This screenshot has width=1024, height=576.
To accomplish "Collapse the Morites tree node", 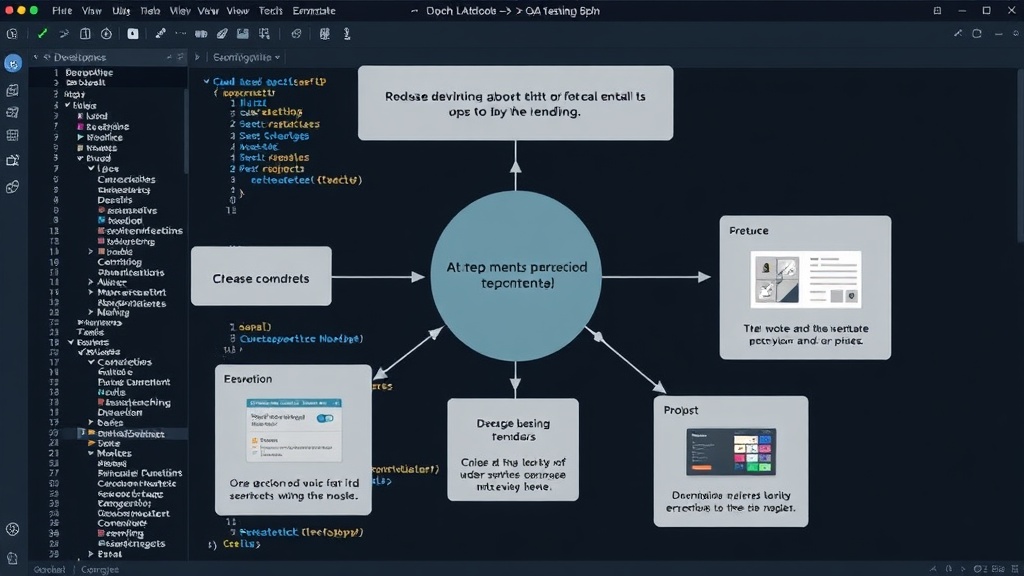I will 91,453.
